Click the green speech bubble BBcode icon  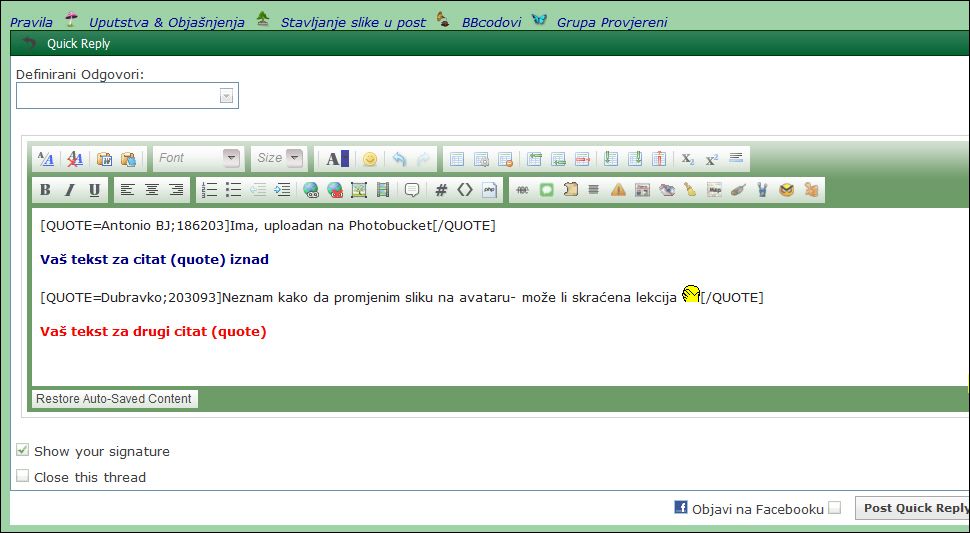pyautogui.click(x=546, y=190)
